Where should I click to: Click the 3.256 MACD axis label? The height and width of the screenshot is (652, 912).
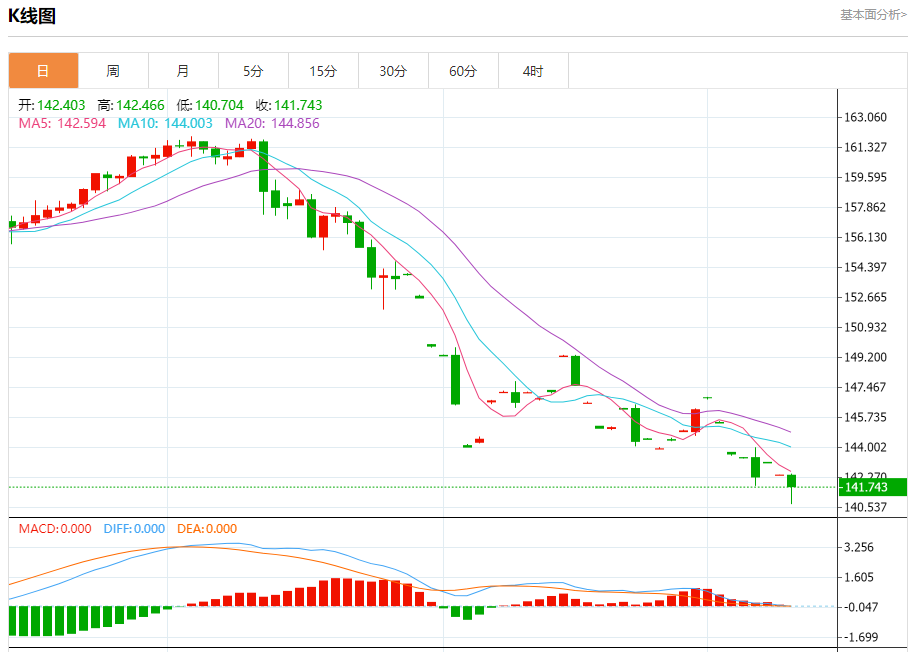click(858, 547)
